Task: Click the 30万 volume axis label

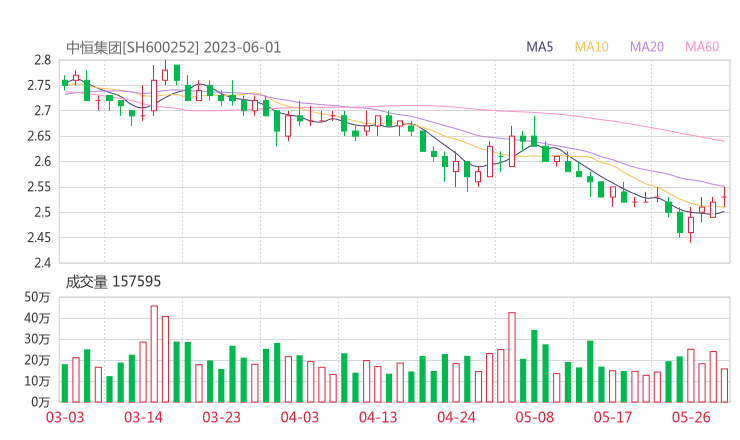Action: point(37,339)
